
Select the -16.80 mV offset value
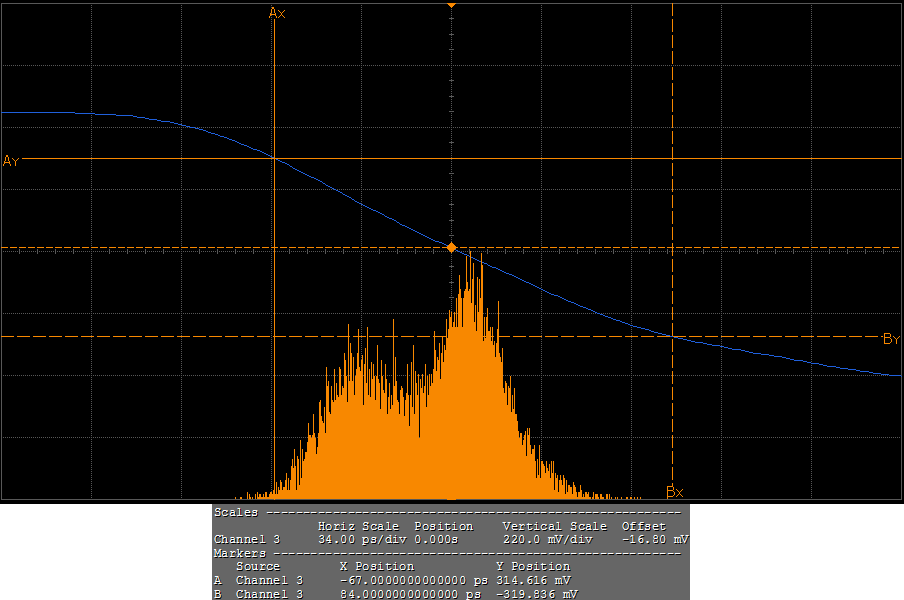pyautogui.click(x=654, y=539)
